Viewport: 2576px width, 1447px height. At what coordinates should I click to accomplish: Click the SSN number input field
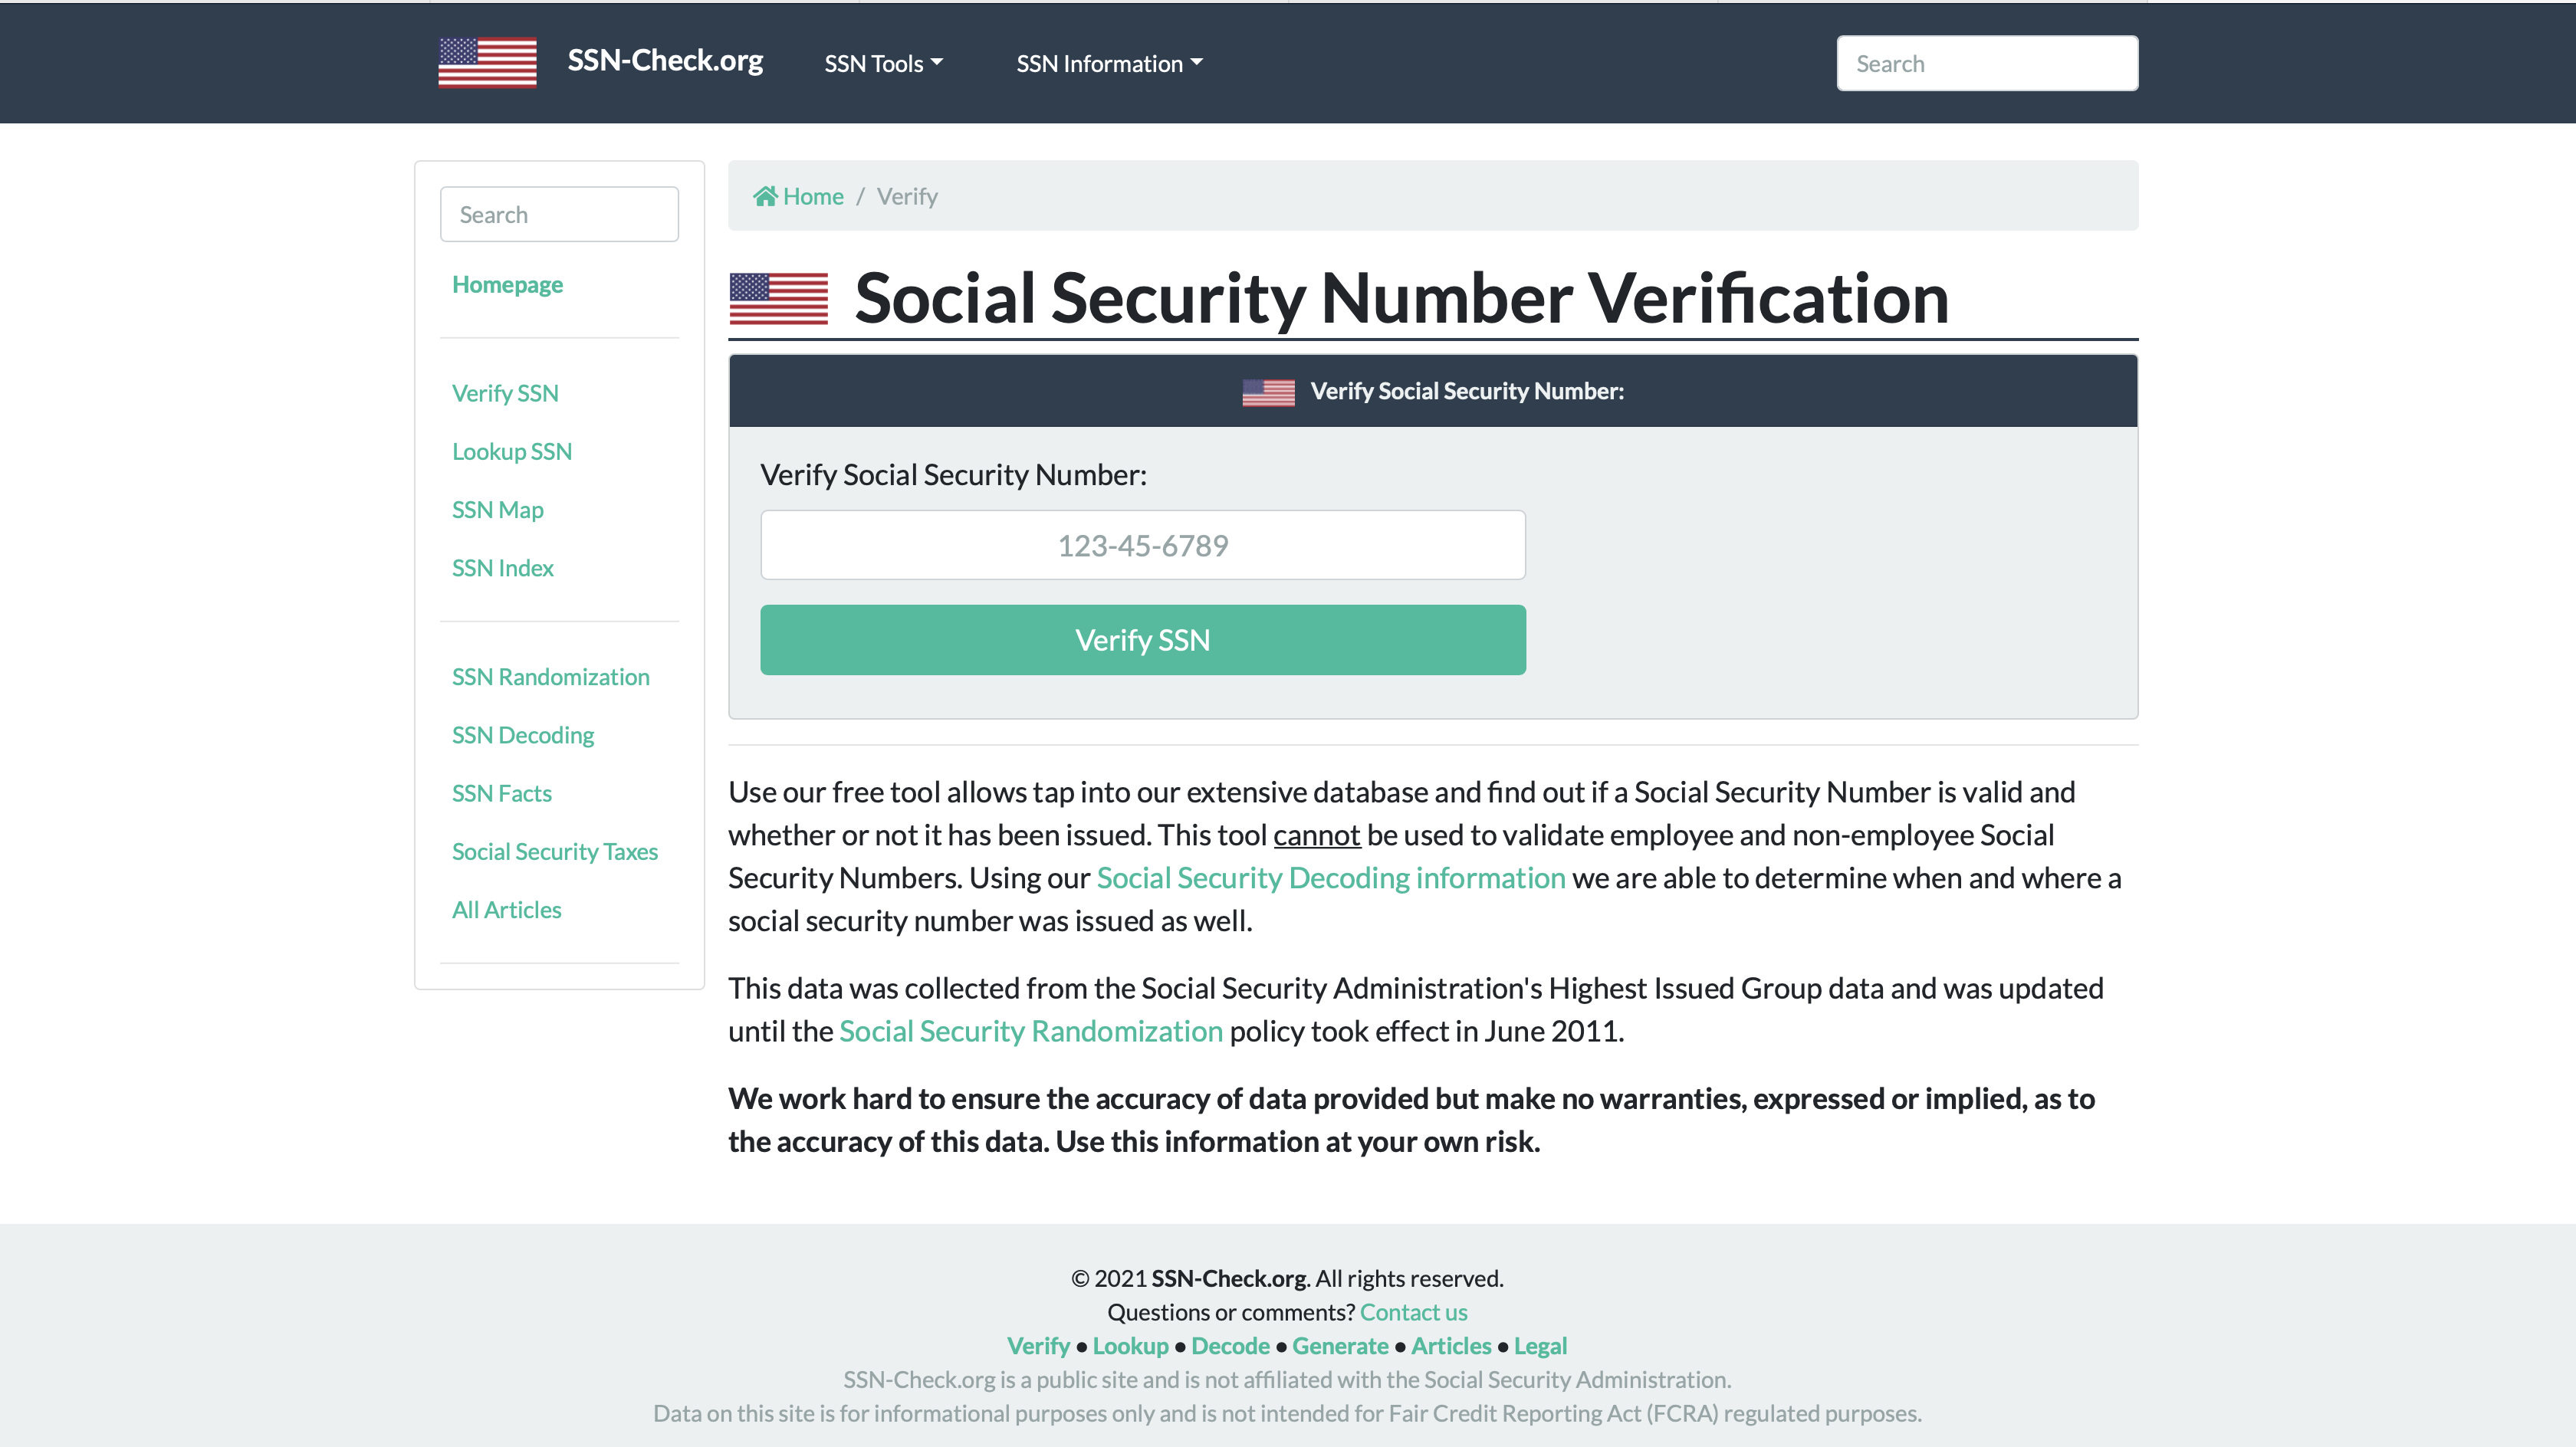1141,545
